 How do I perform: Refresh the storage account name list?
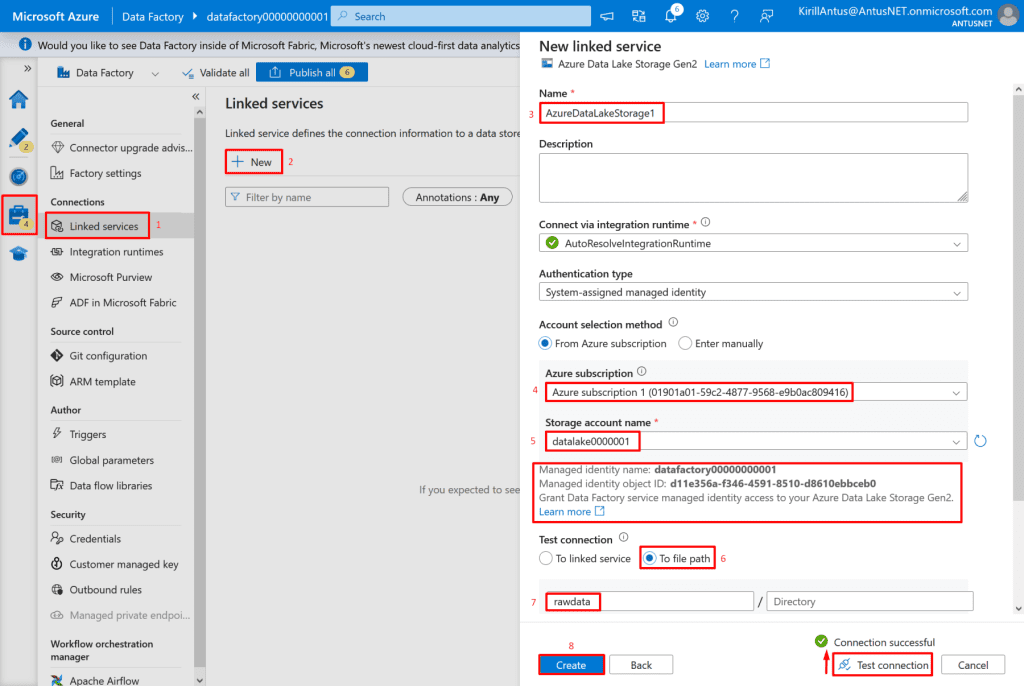(980, 441)
